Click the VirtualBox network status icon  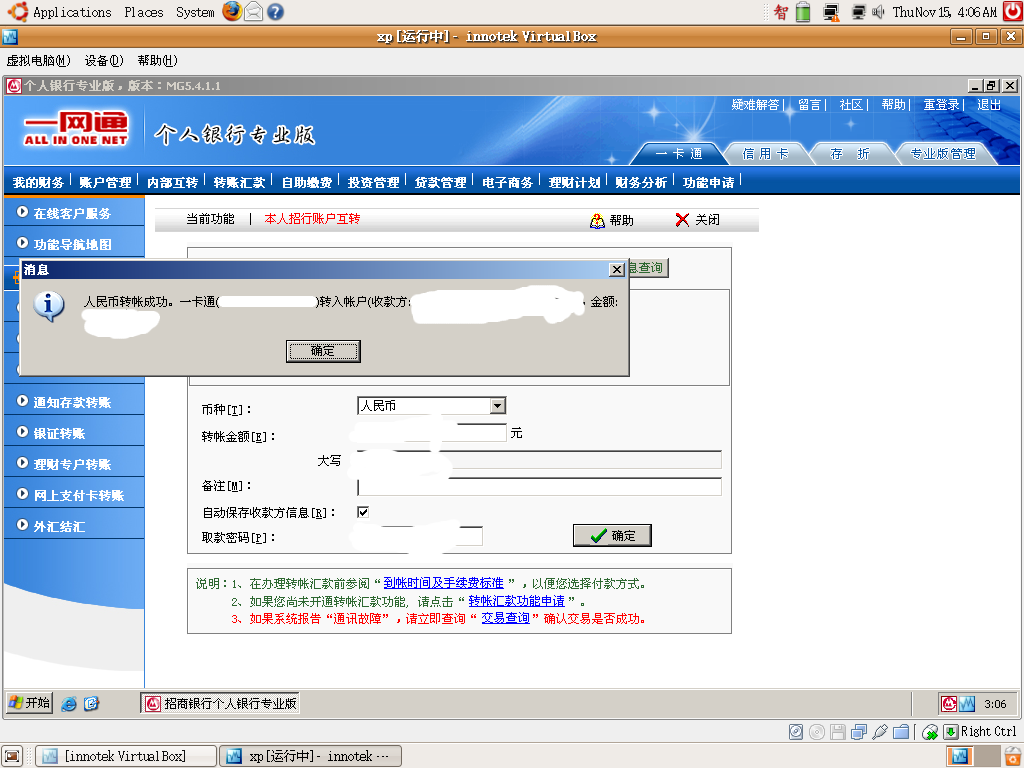(x=859, y=732)
